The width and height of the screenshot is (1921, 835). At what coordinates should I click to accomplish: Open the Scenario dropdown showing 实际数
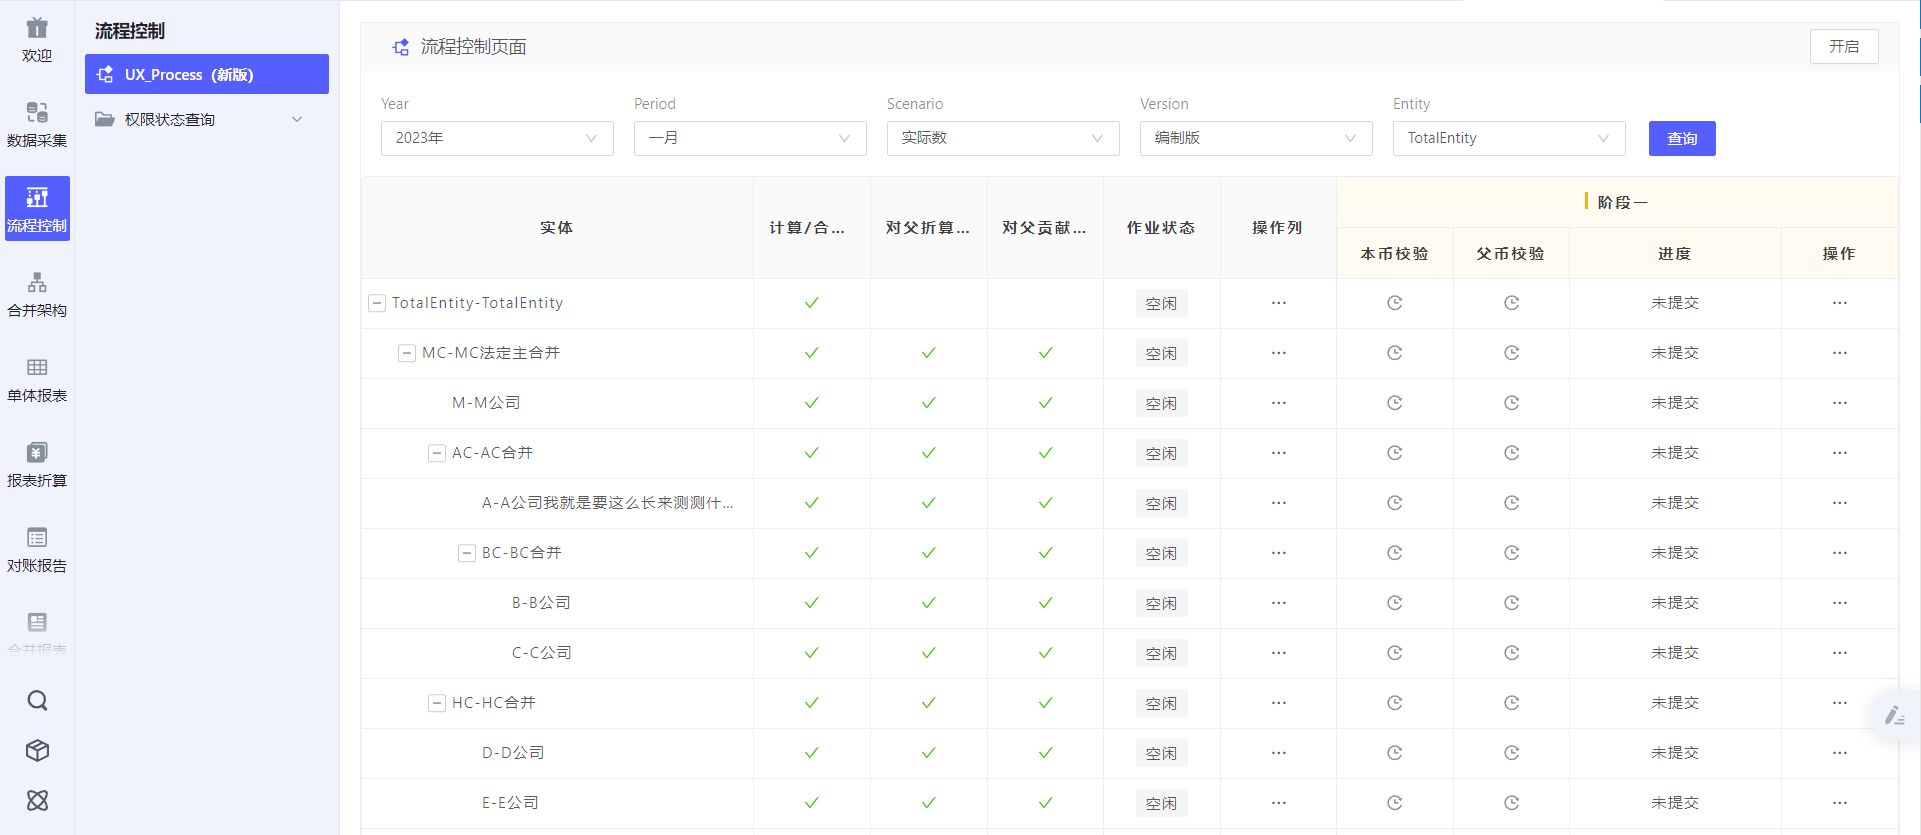1002,138
